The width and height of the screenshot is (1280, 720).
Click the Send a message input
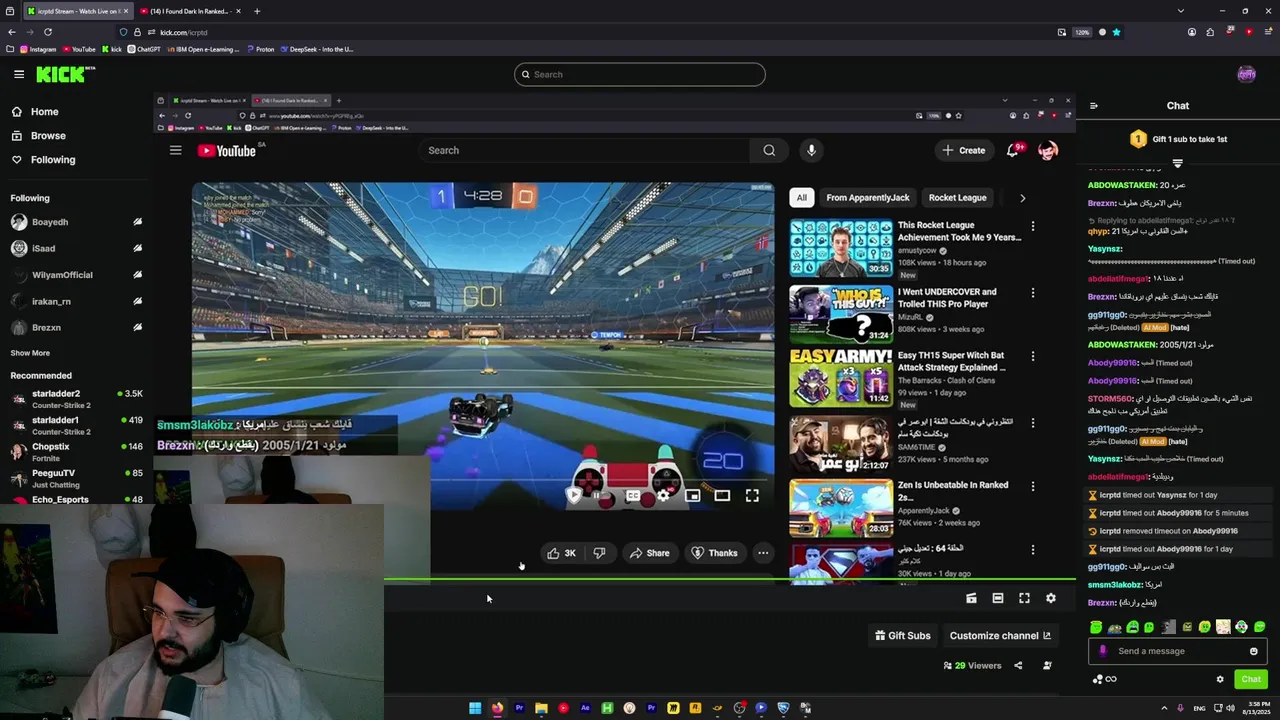(1177, 651)
